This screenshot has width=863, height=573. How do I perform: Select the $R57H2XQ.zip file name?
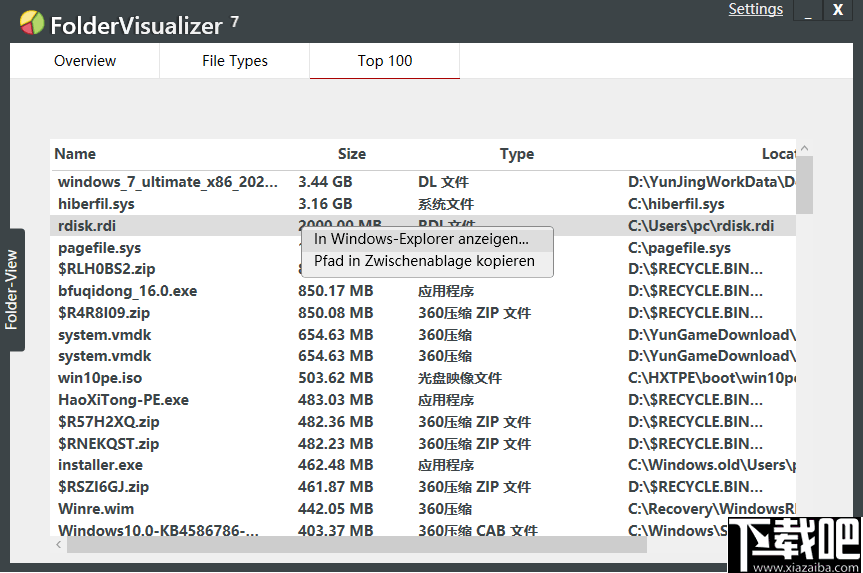click(x=109, y=422)
